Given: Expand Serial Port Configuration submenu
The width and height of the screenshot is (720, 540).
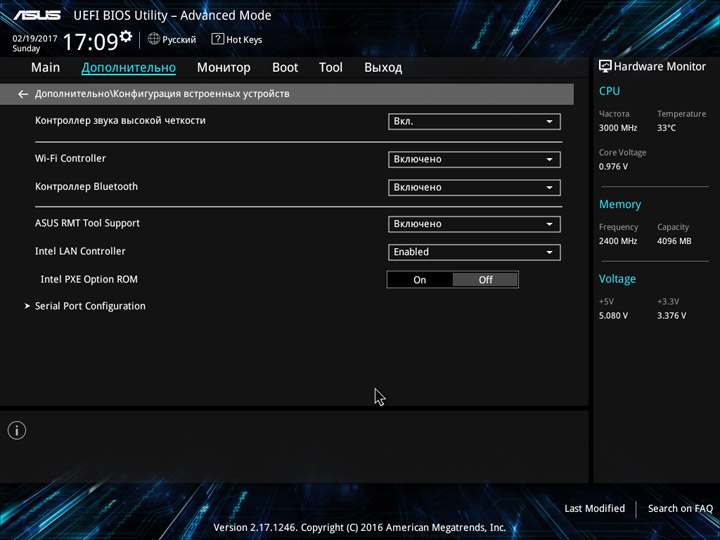Looking at the screenshot, I should [90, 306].
